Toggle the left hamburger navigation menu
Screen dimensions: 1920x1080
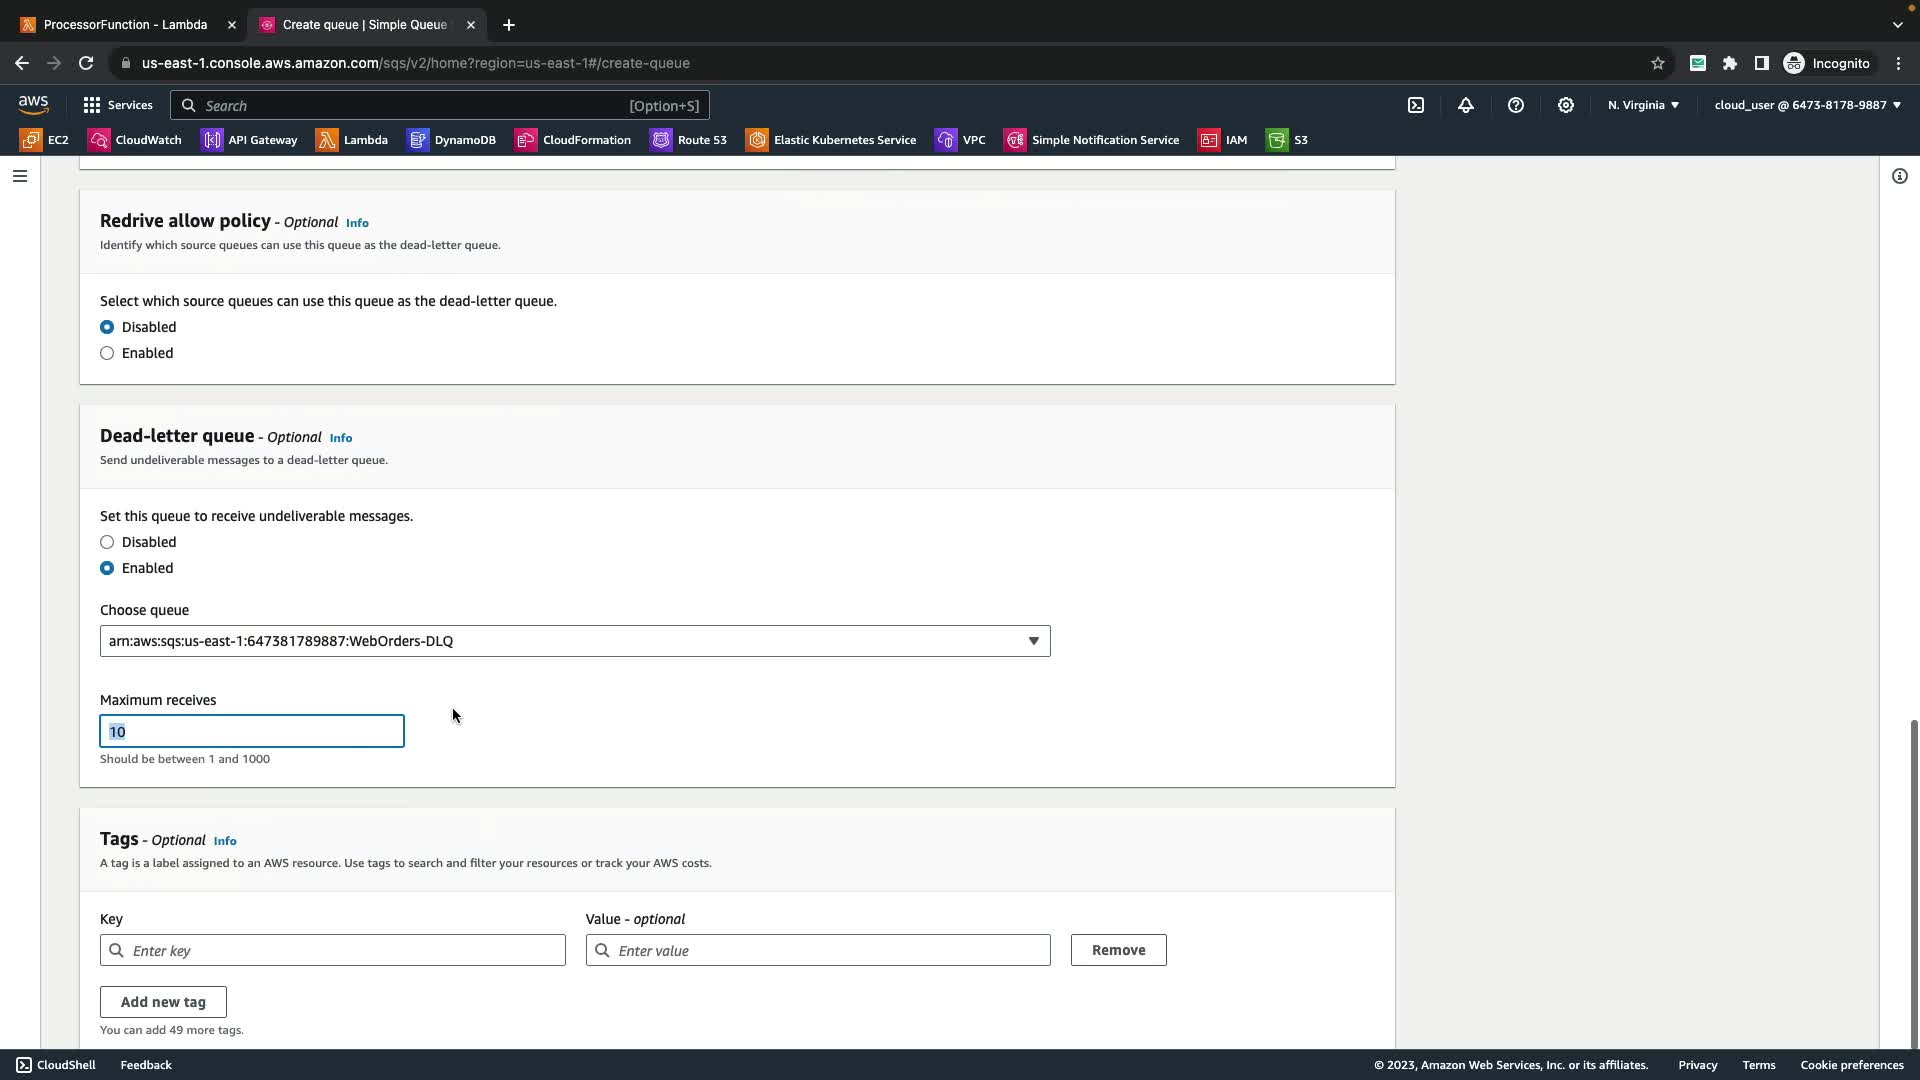point(20,176)
